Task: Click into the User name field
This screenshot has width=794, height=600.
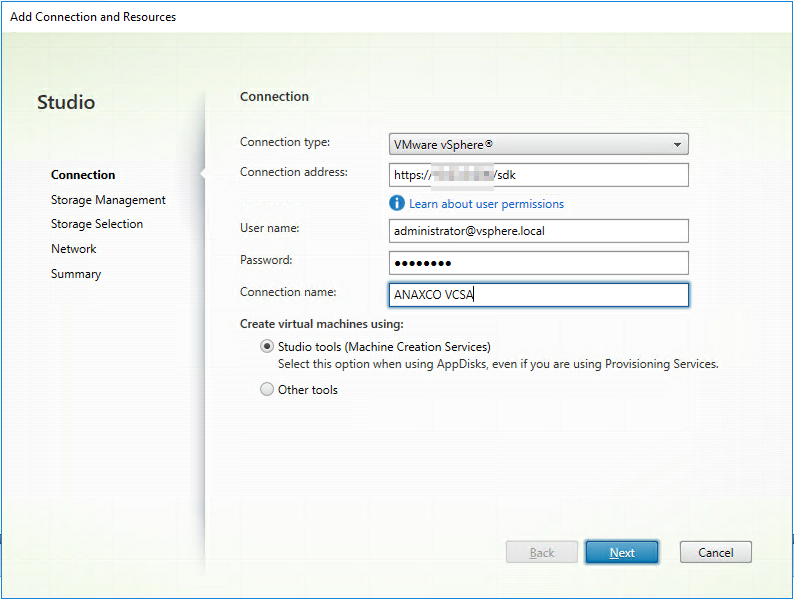Action: pos(538,231)
